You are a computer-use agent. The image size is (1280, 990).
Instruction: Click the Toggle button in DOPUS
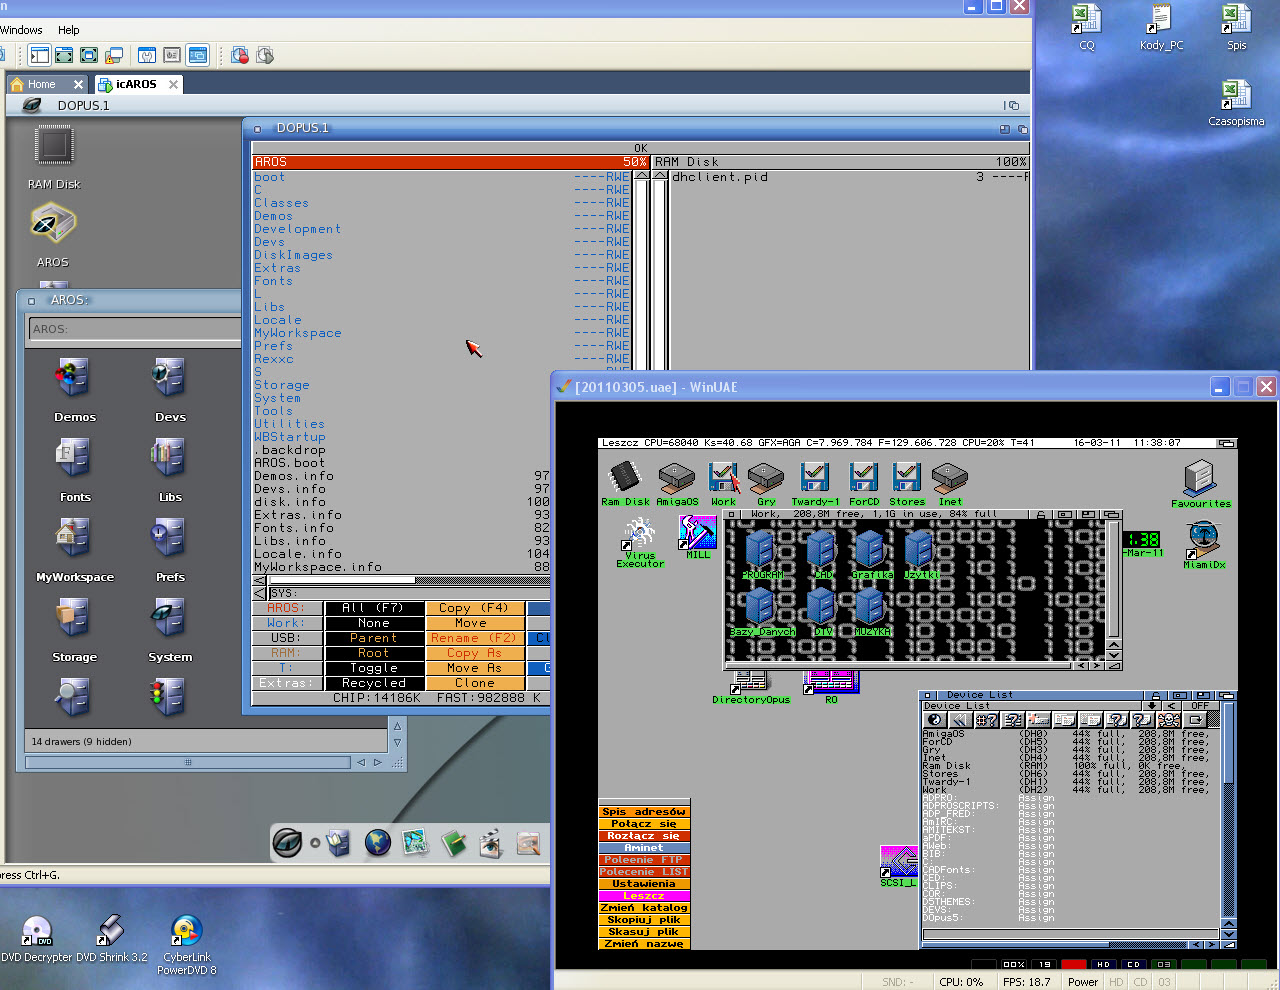(373, 668)
